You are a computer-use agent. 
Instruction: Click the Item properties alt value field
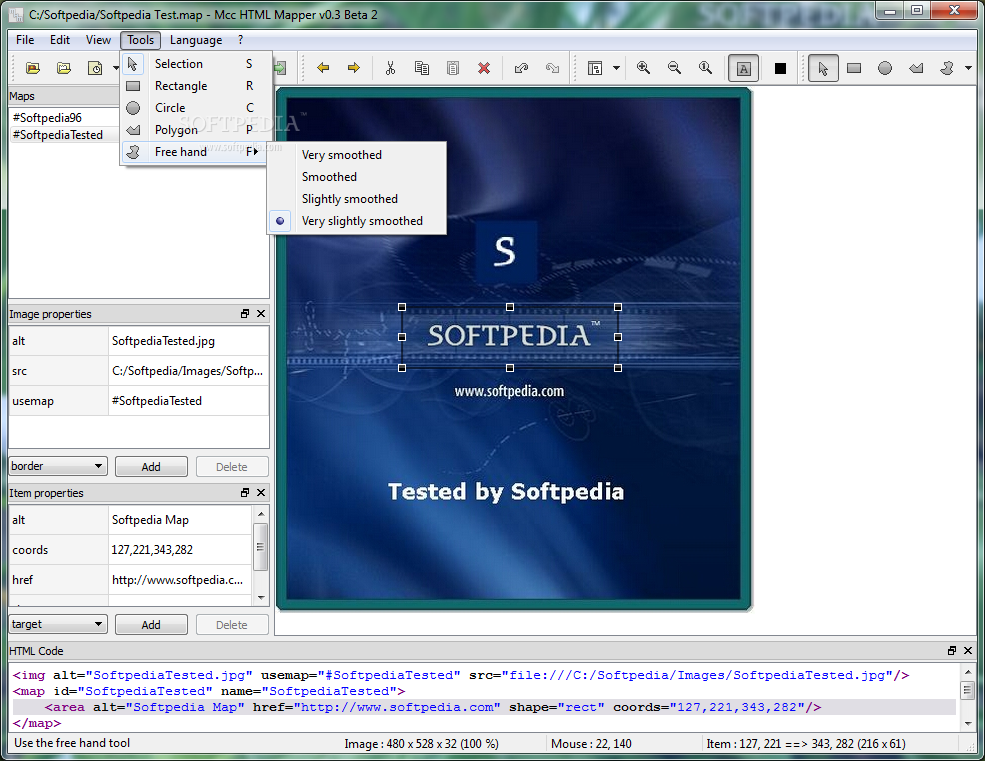click(x=180, y=520)
